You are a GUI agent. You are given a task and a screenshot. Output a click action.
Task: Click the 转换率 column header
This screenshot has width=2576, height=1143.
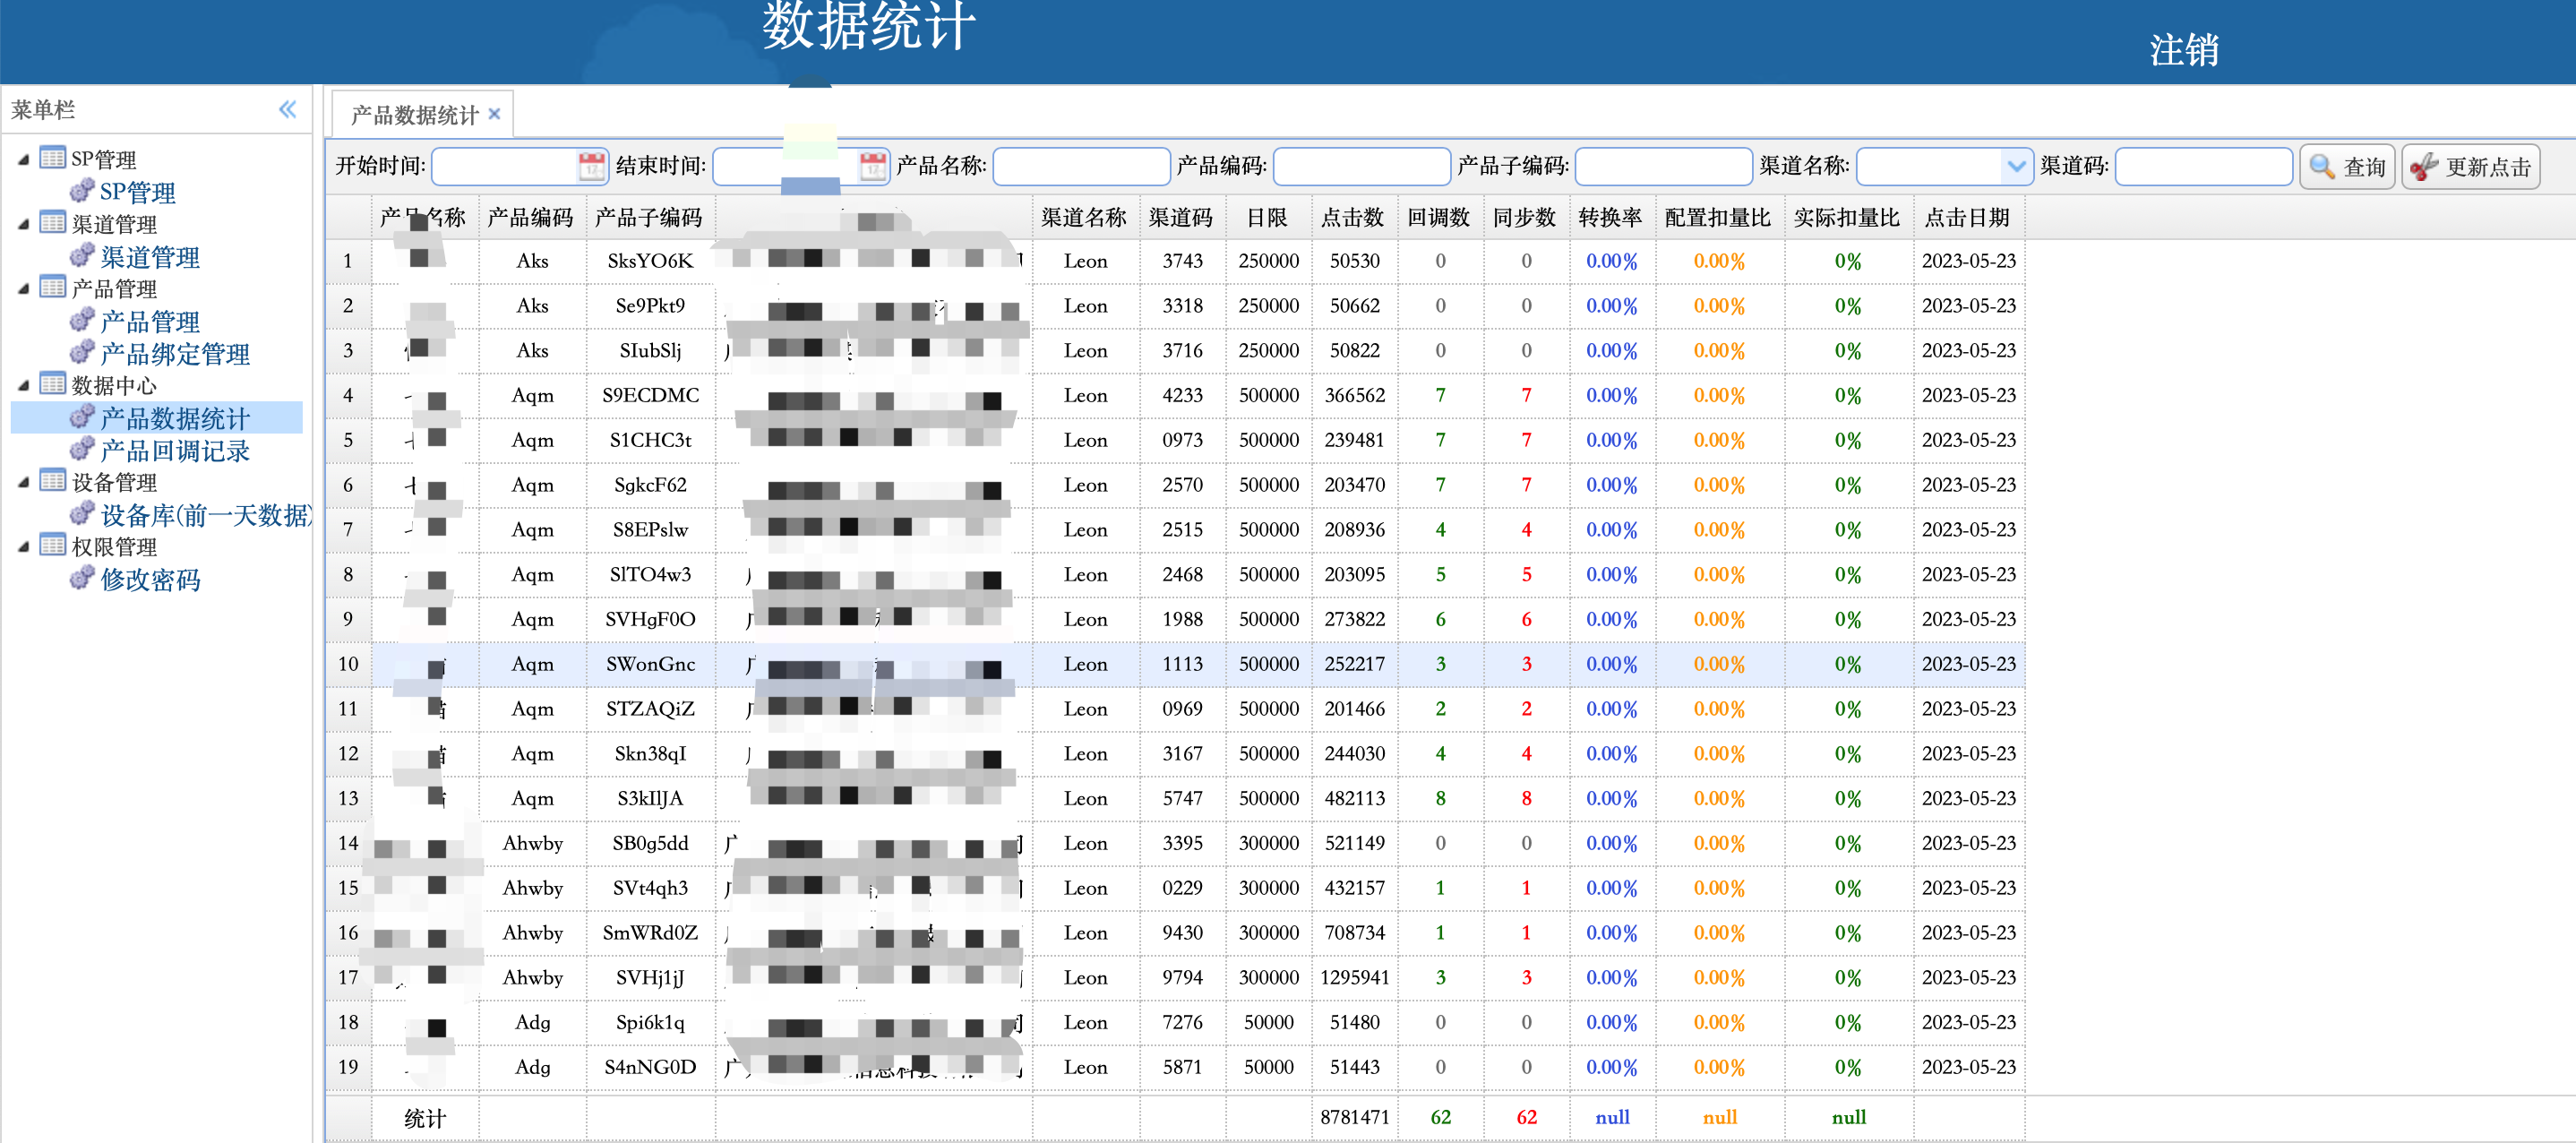(1610, 217)
